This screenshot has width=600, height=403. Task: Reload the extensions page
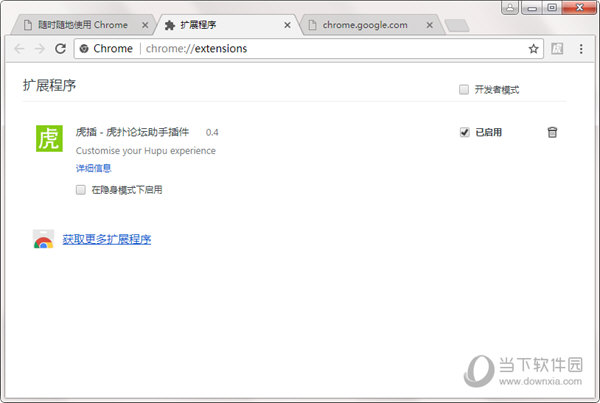60,49
